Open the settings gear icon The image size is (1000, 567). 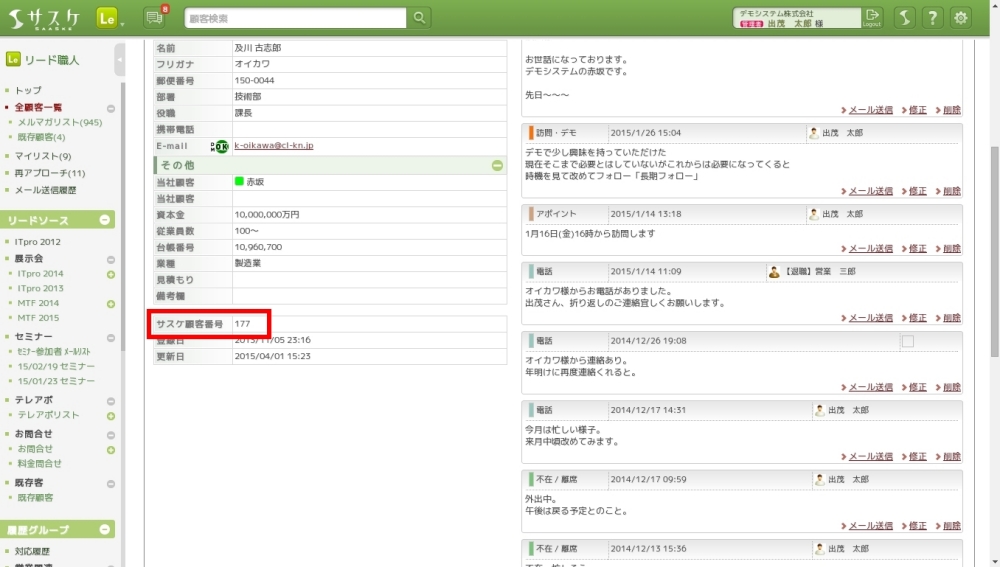click(x=961, y=18)
